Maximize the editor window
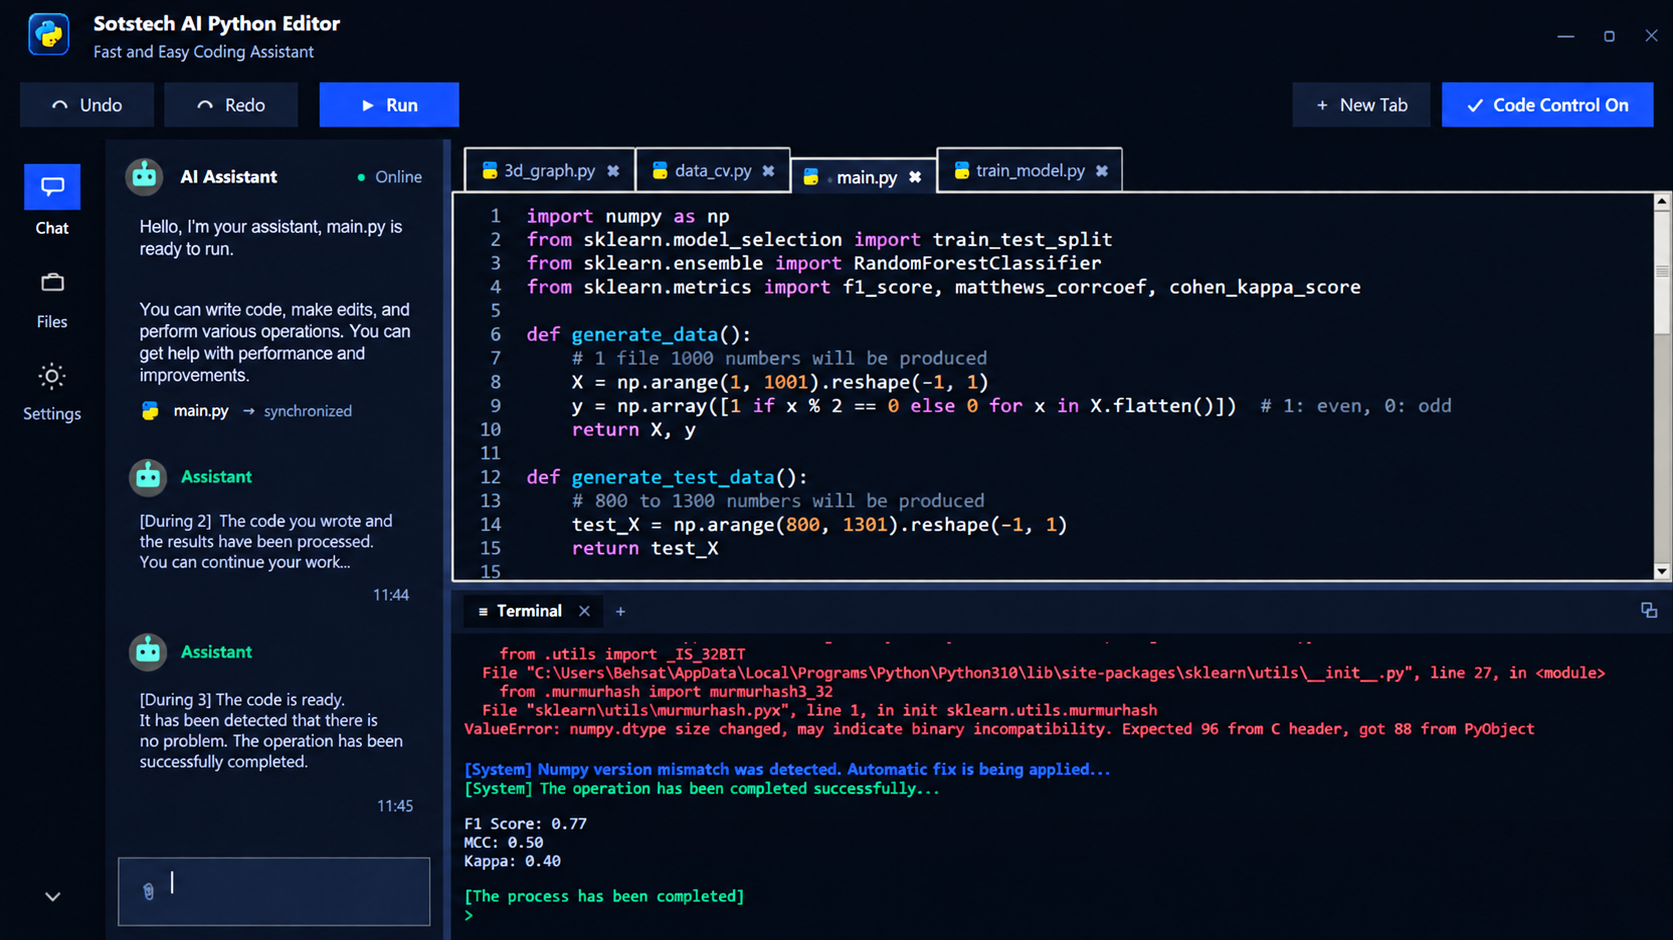 (x=1609, y=36)
